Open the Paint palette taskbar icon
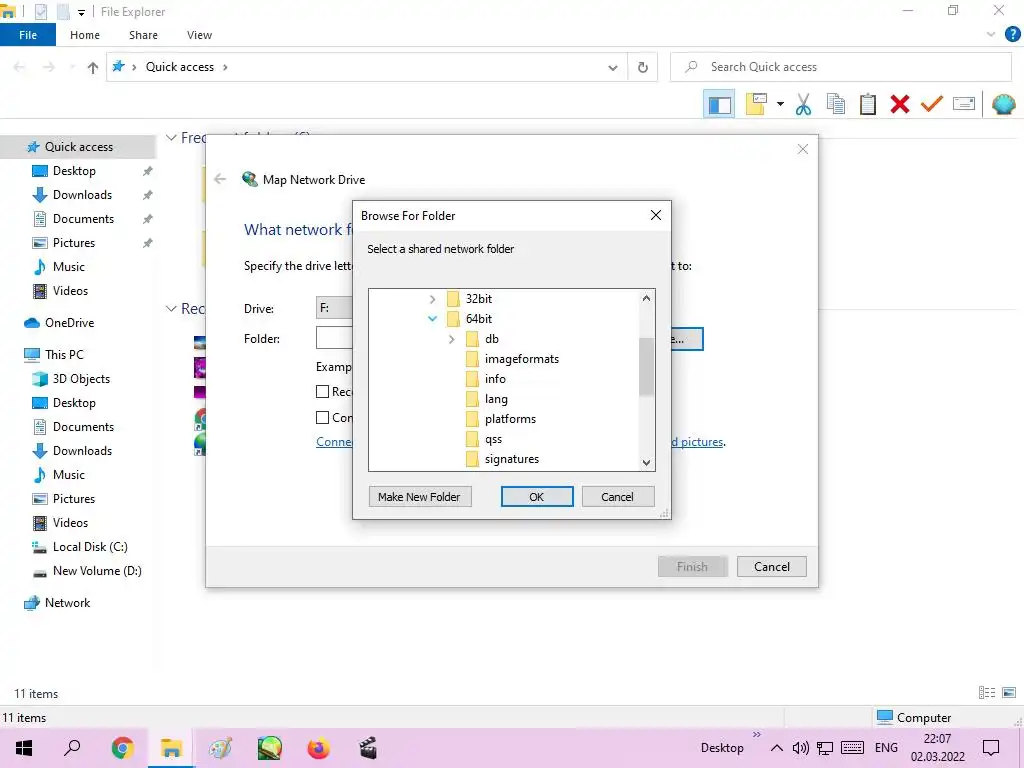 [221, 748]
